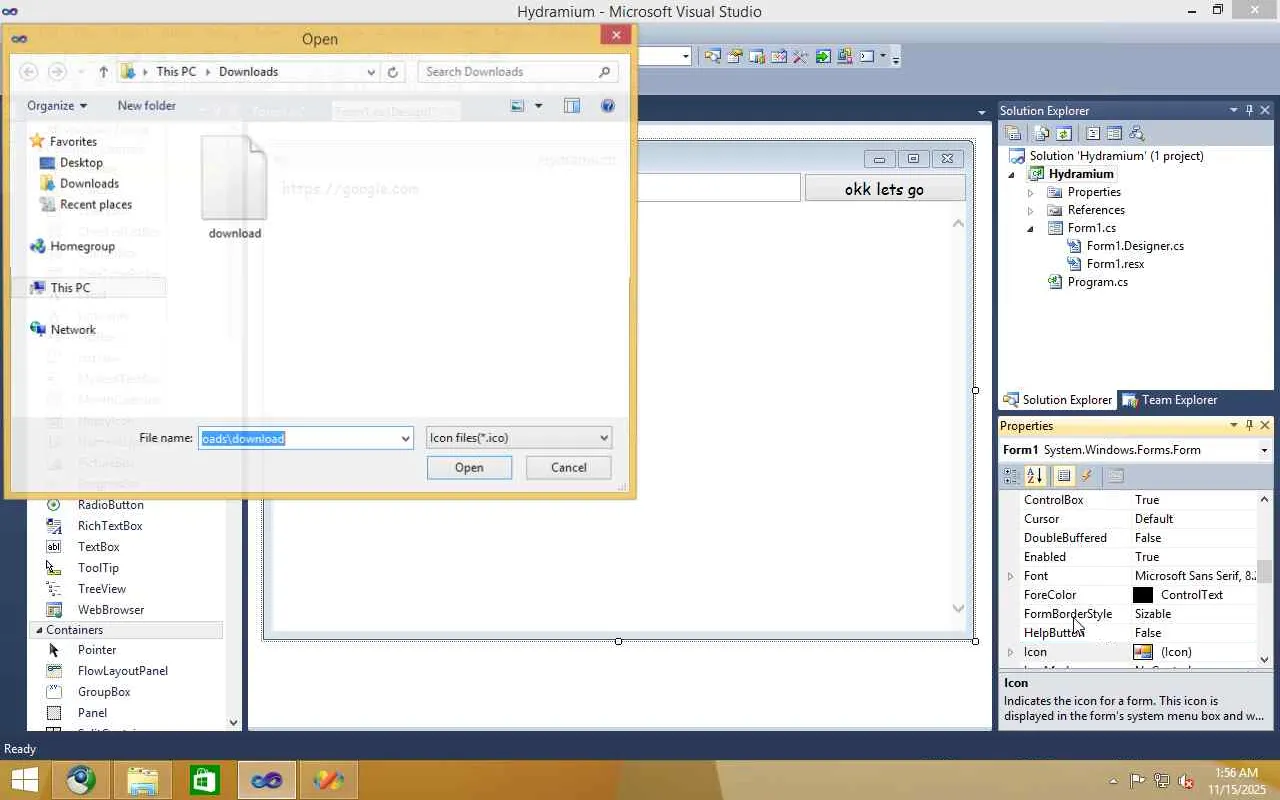Open File Explorer from the taskbar
This screenshot has width=1280, height=800.
click(x=143, y=780)
